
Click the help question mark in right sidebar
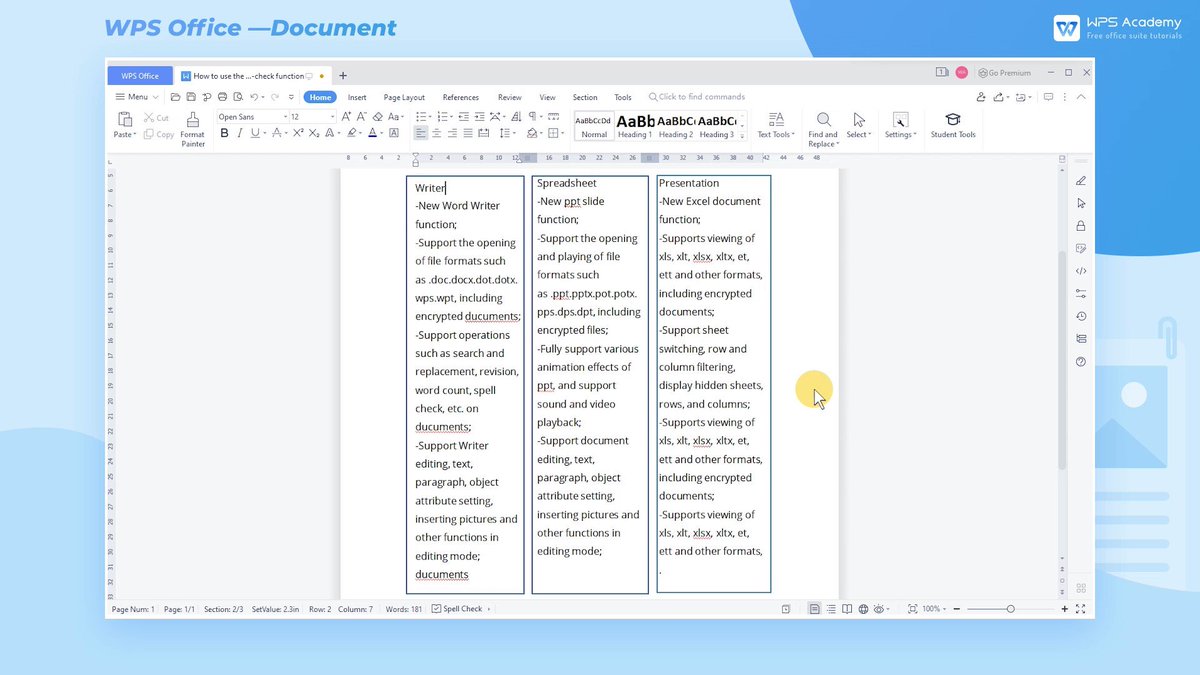1081,361
